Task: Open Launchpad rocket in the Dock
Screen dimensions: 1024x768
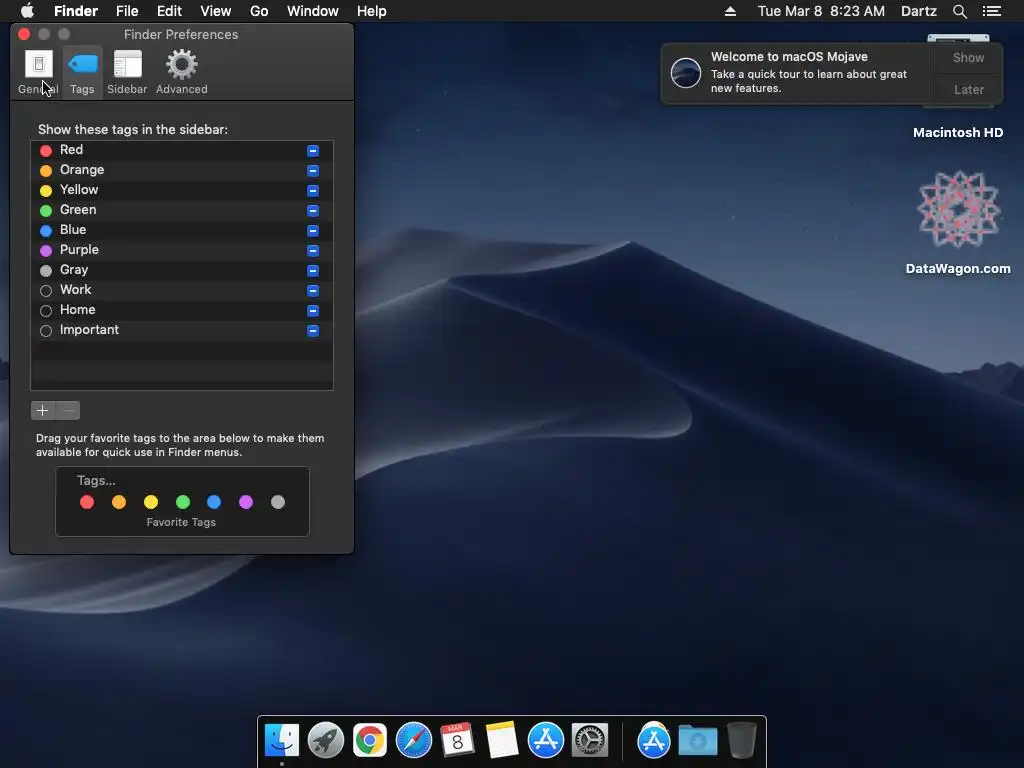Action: pos(326,741)
